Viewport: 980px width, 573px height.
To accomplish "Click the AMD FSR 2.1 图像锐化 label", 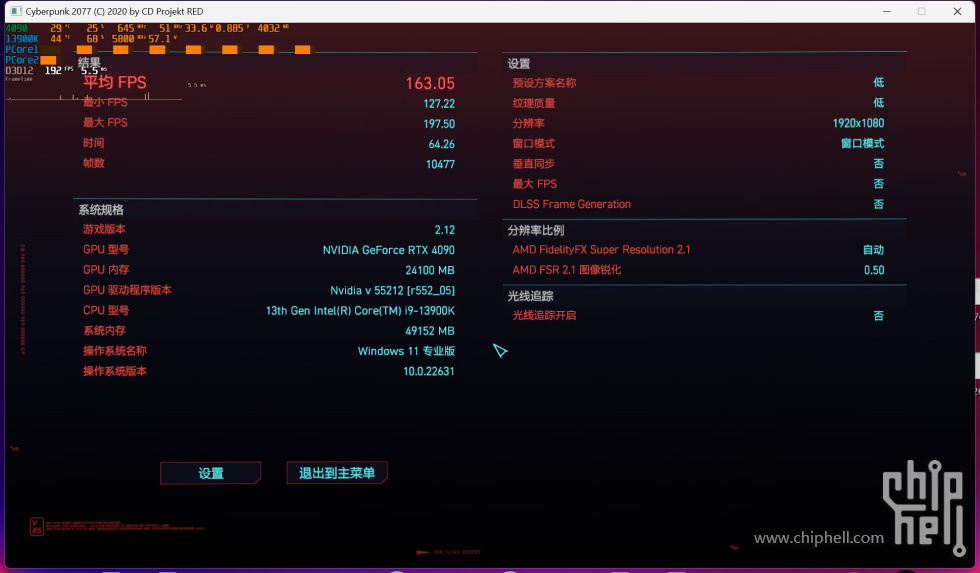I will coord(567,270).
